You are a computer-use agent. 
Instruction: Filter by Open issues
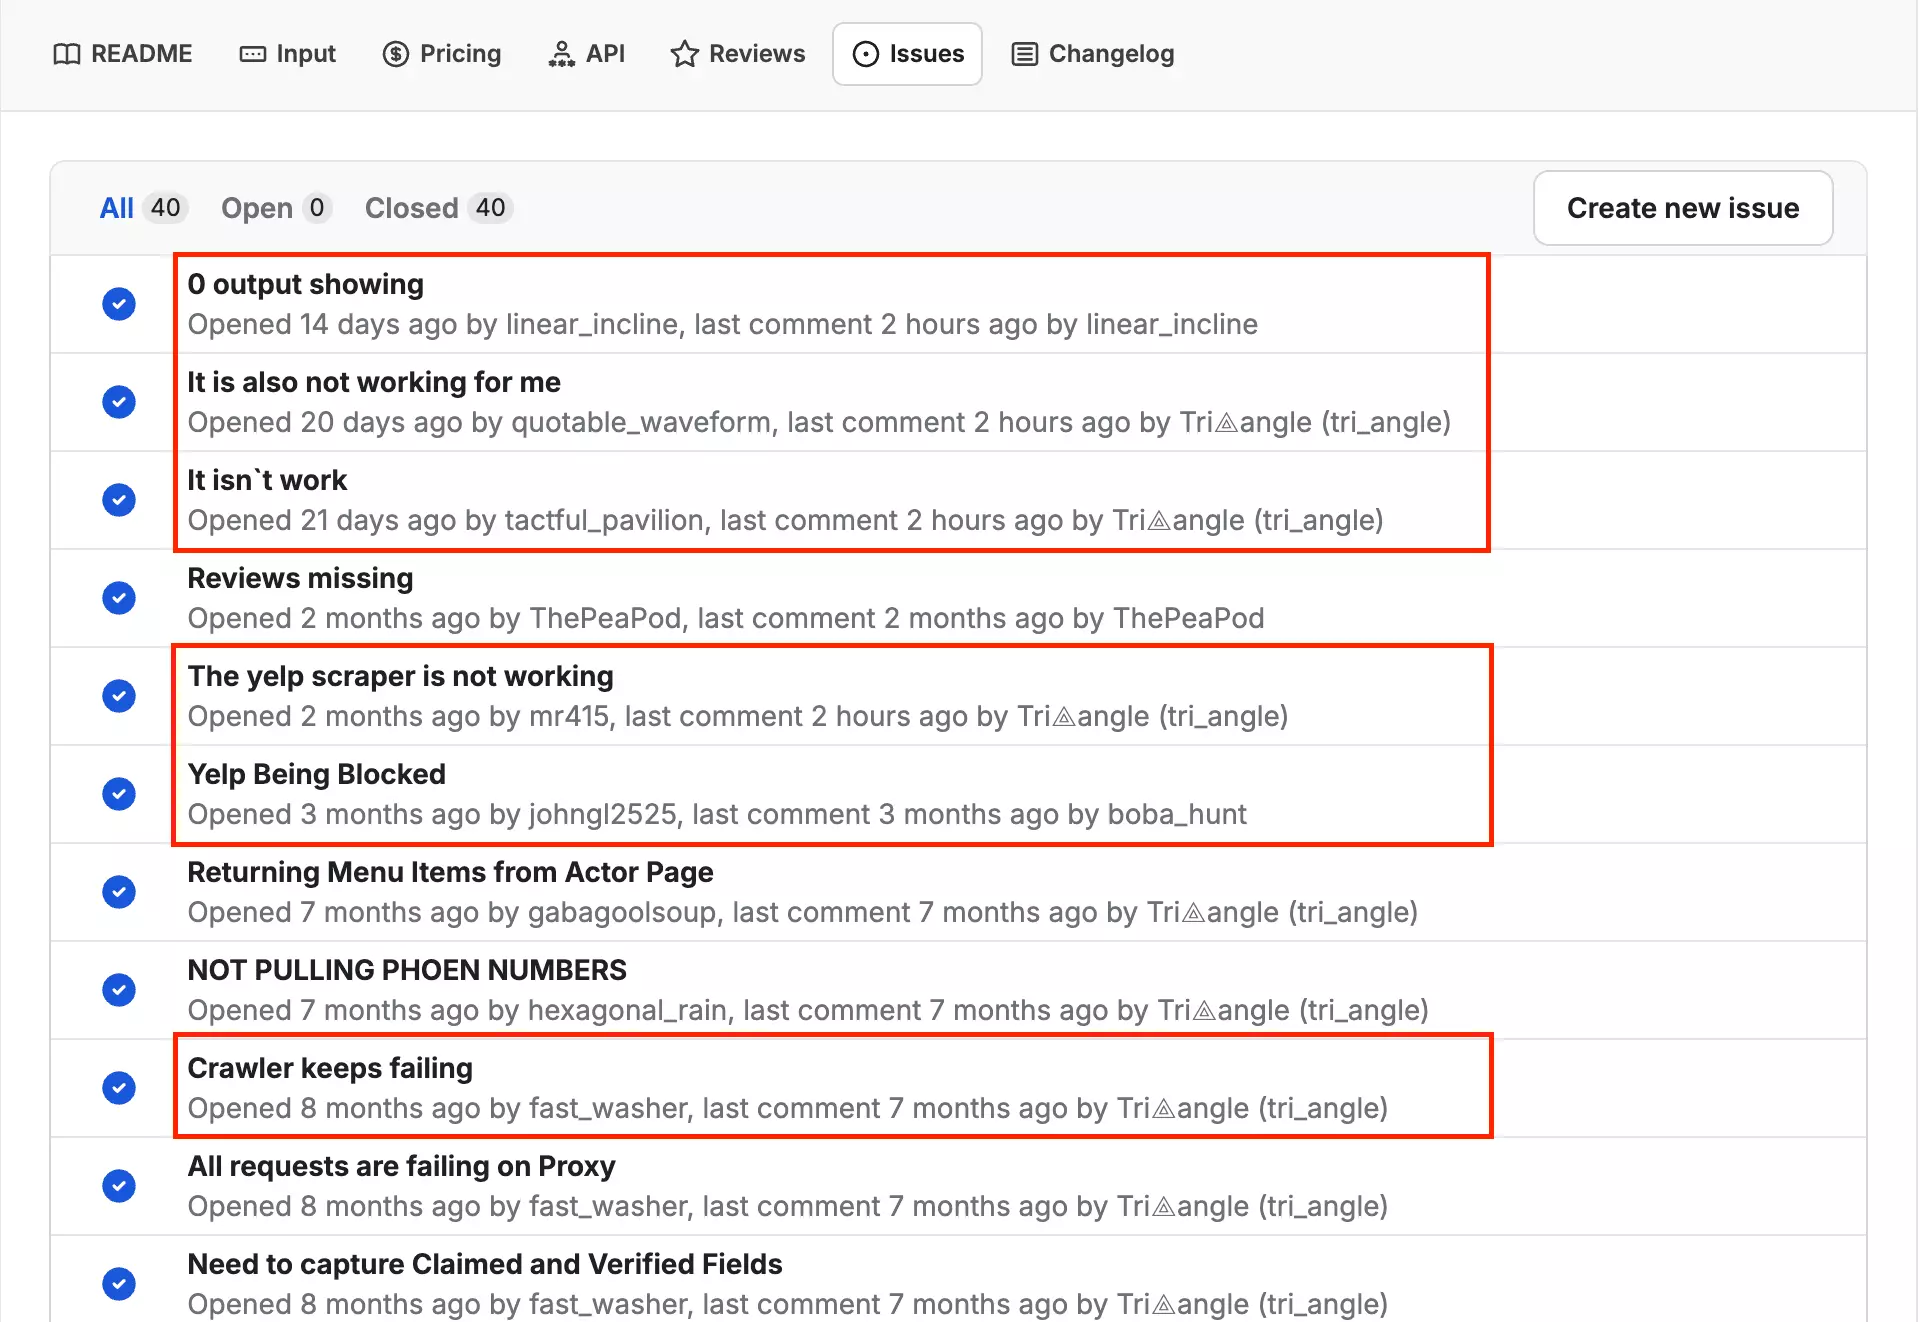[x=276, y=208]
